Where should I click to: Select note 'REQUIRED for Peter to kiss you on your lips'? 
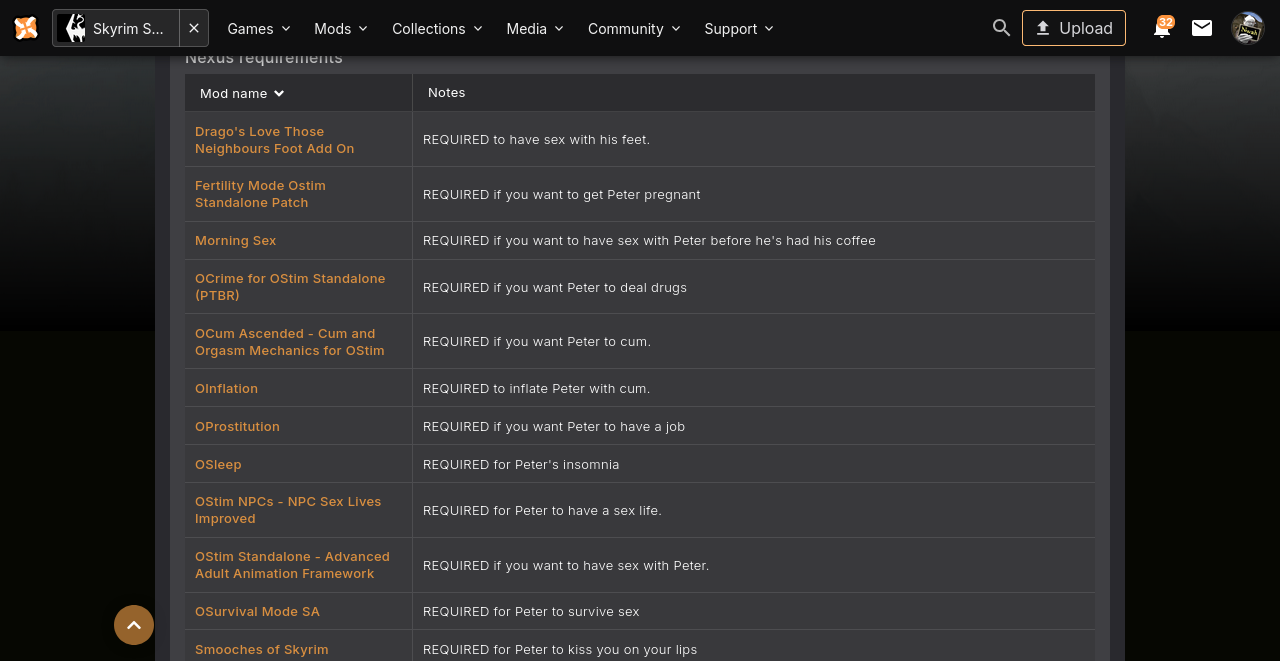(x=560, y=649)
